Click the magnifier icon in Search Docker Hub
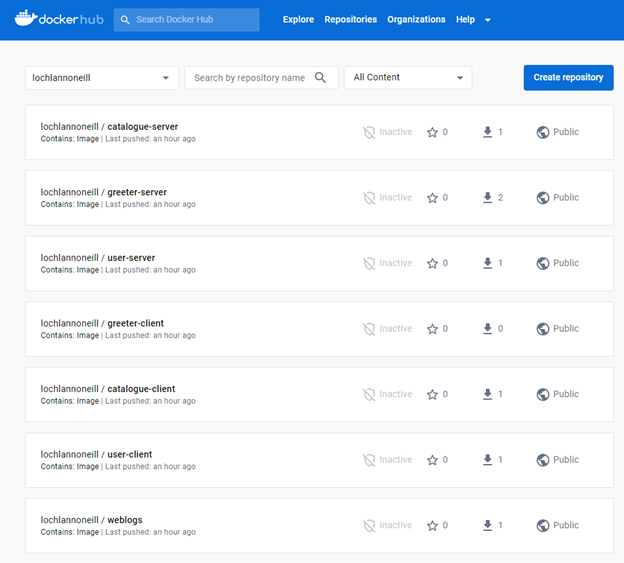Screen dimensions: 624x563 tap(125, 19)
